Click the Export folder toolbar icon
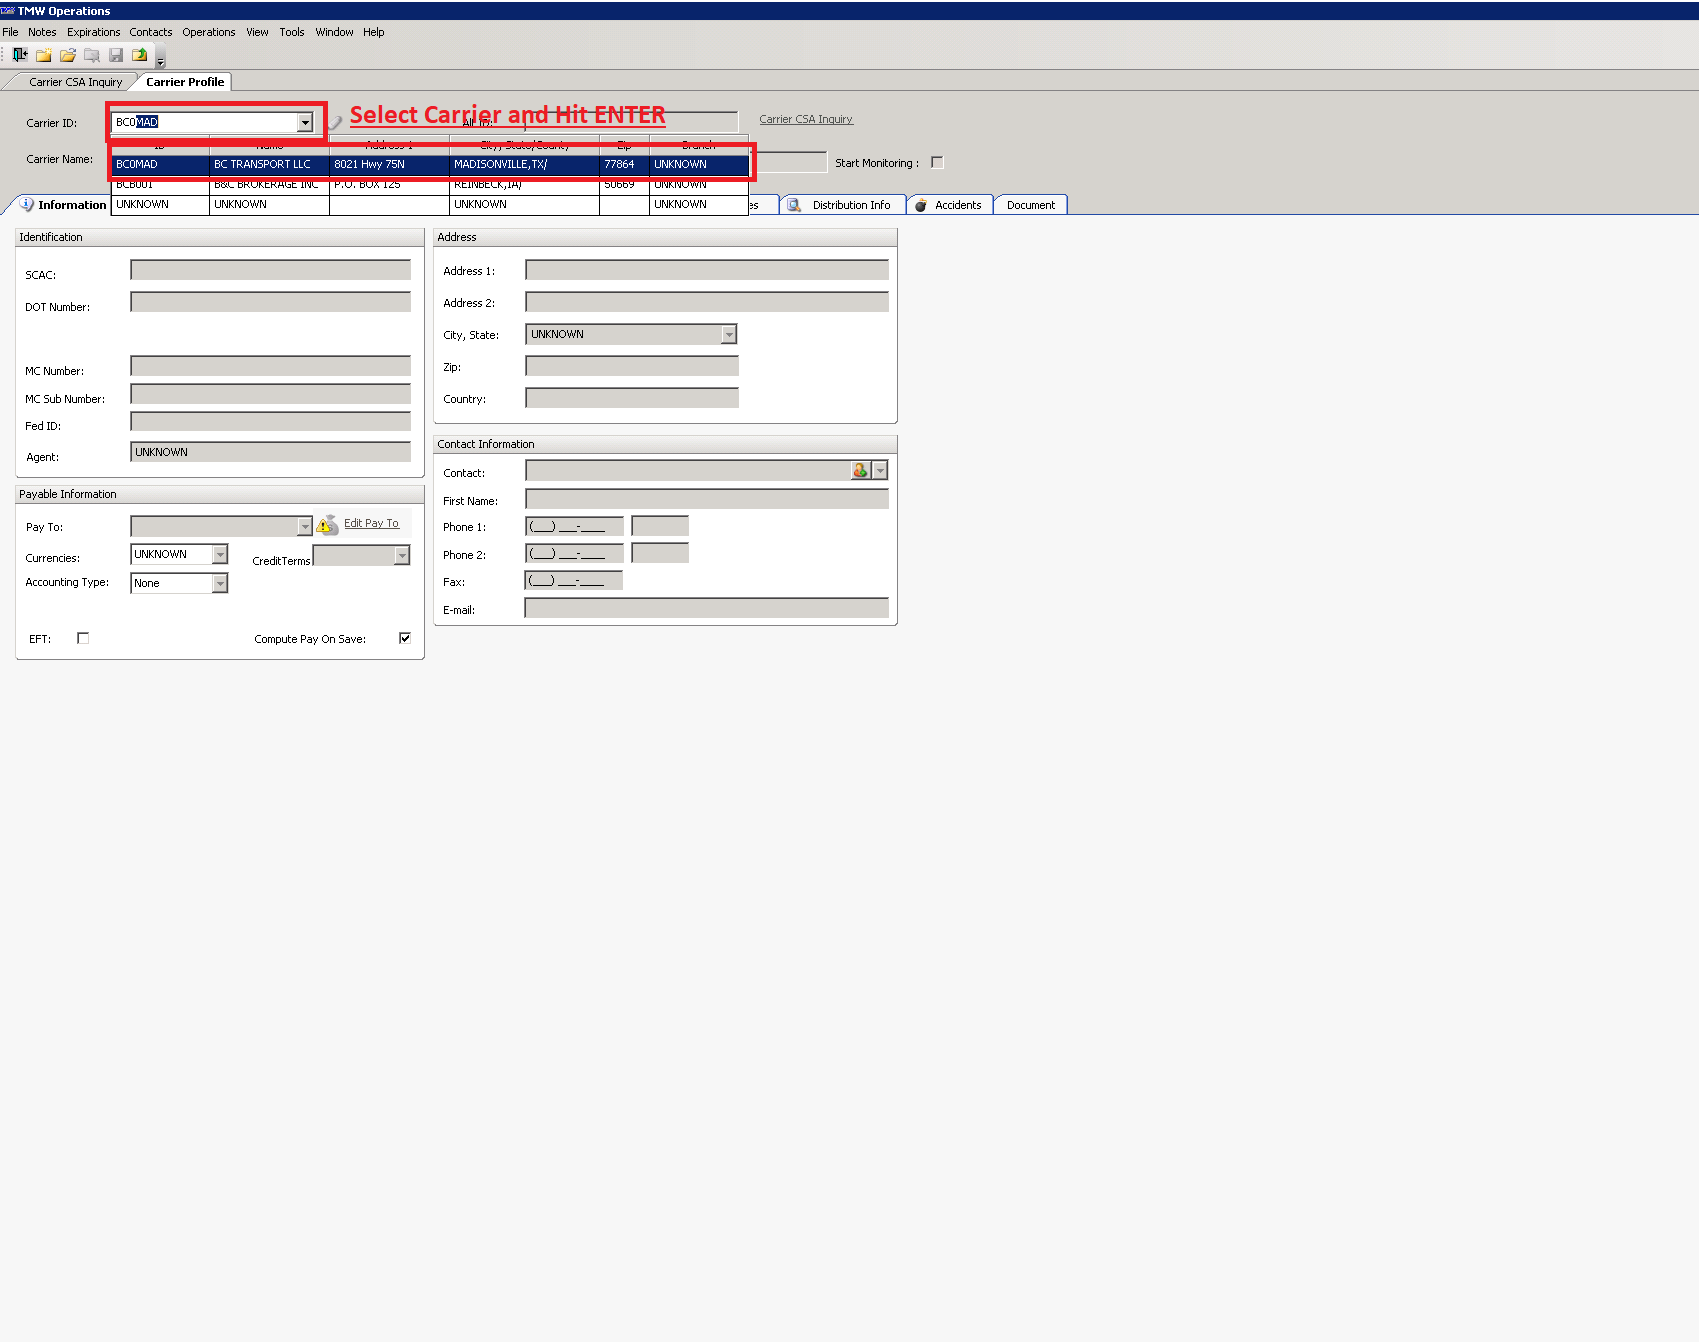The height and width of the screenshot is (1342, 1699). point(139,55)
